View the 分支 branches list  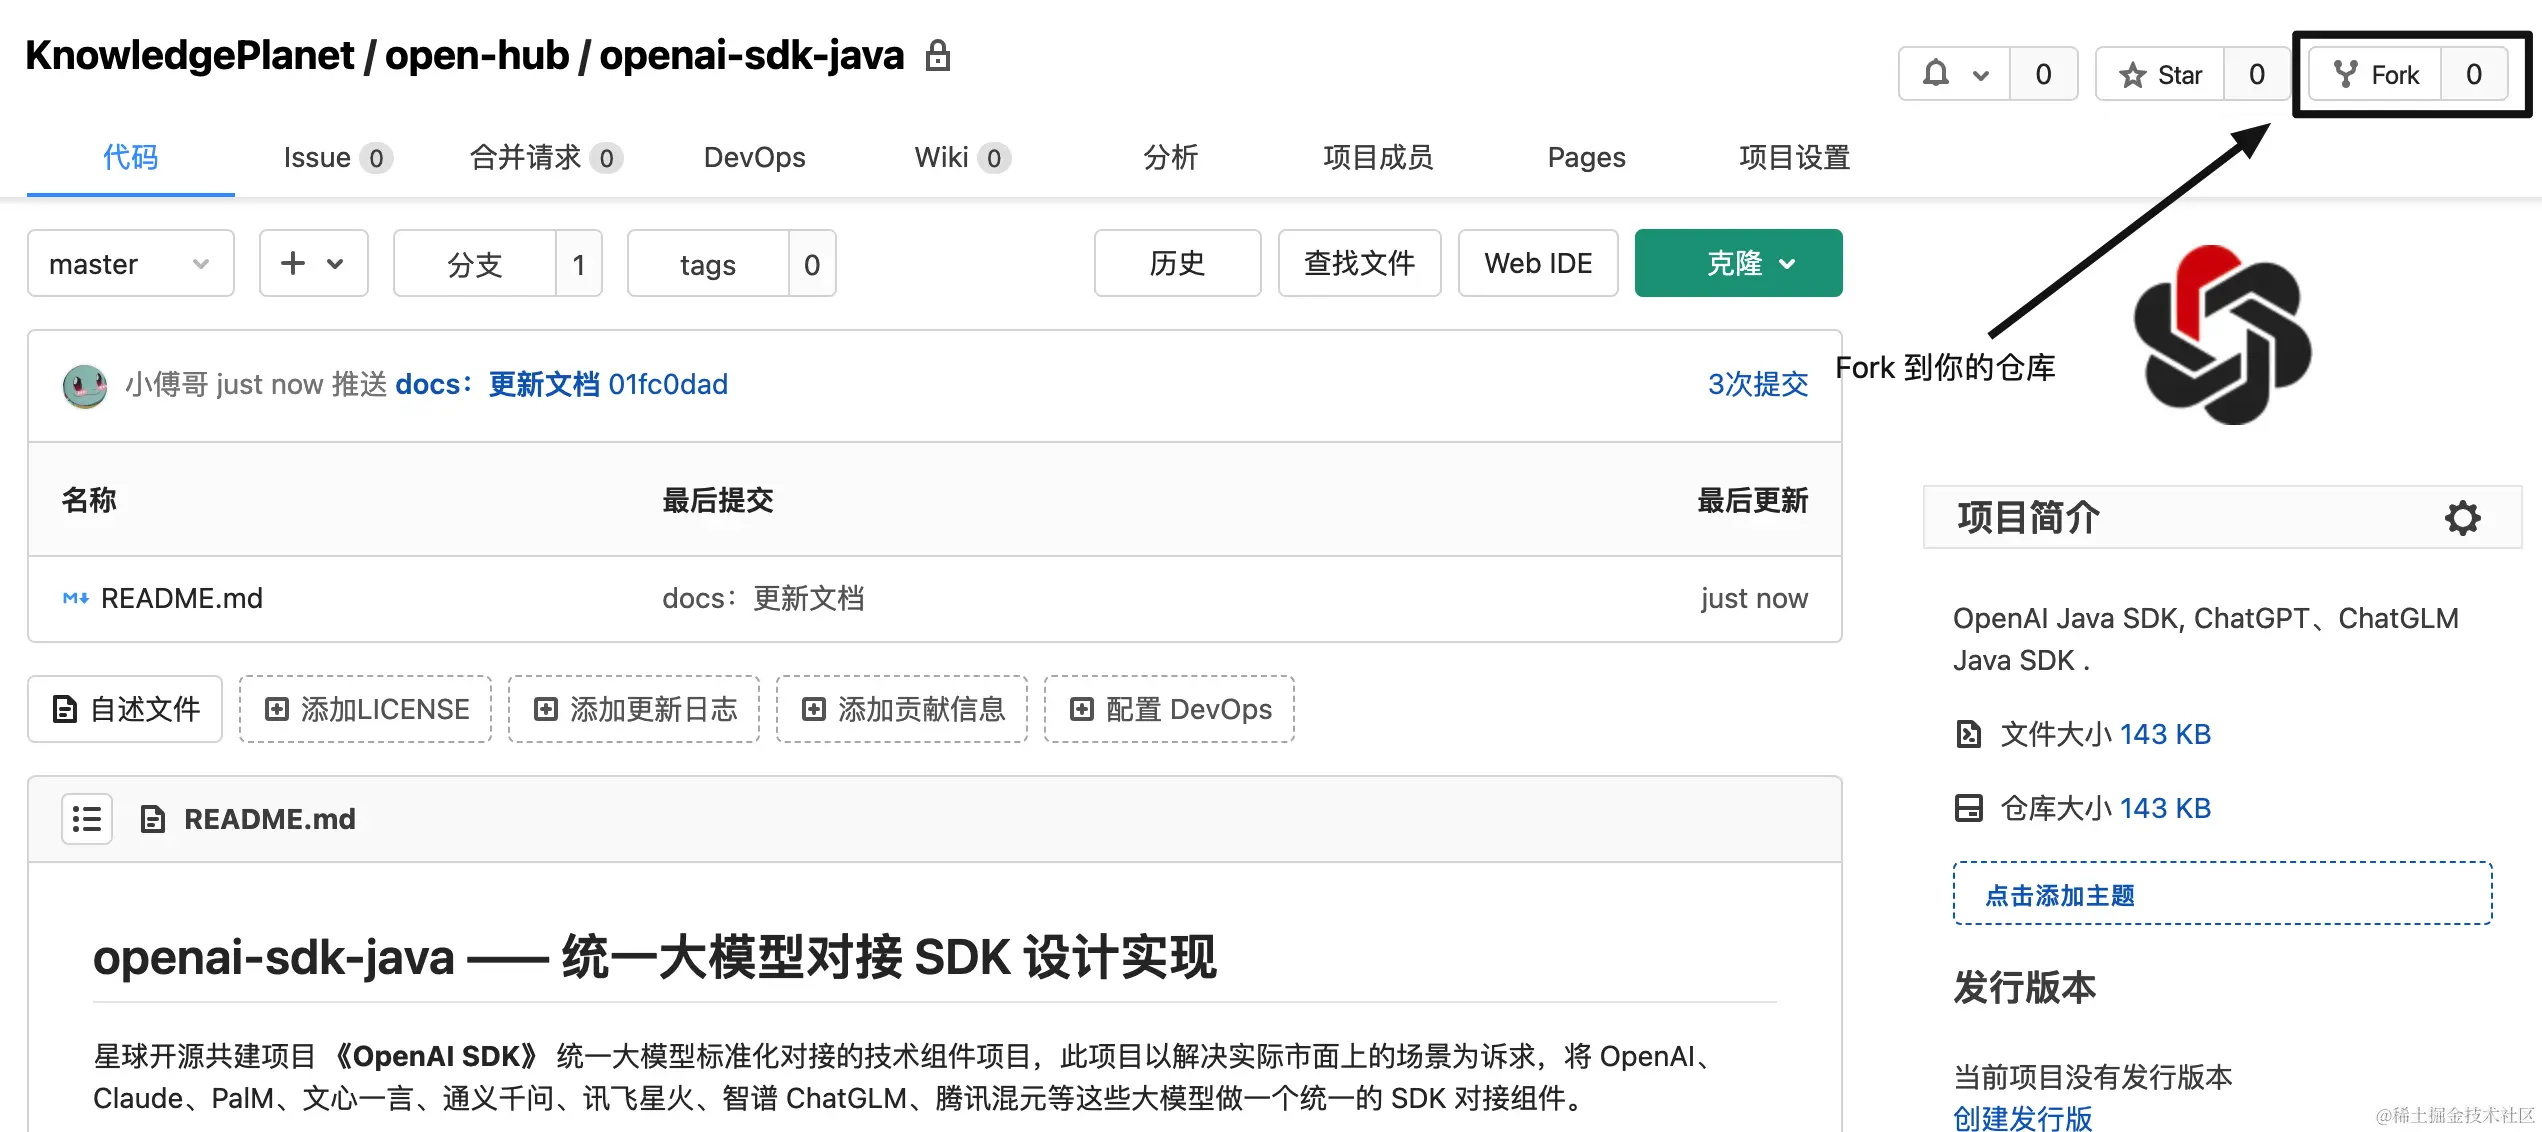tap(474, 263)
